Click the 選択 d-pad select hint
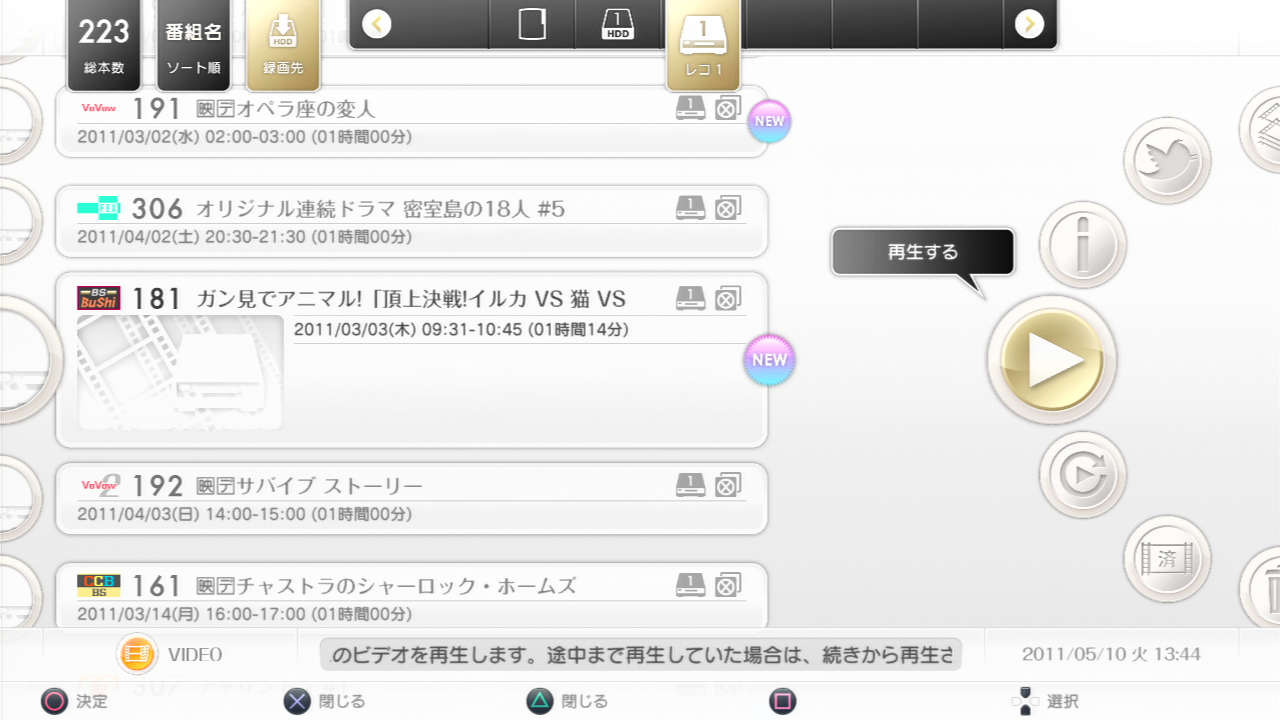The width and height of the screenshot is (1280, 720). tap(1045, 702)
